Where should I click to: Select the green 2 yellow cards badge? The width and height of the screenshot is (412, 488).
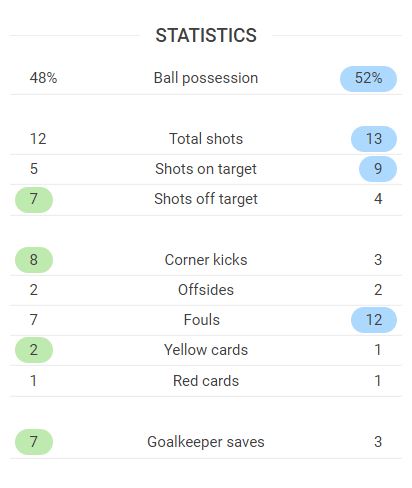point(34,350)
